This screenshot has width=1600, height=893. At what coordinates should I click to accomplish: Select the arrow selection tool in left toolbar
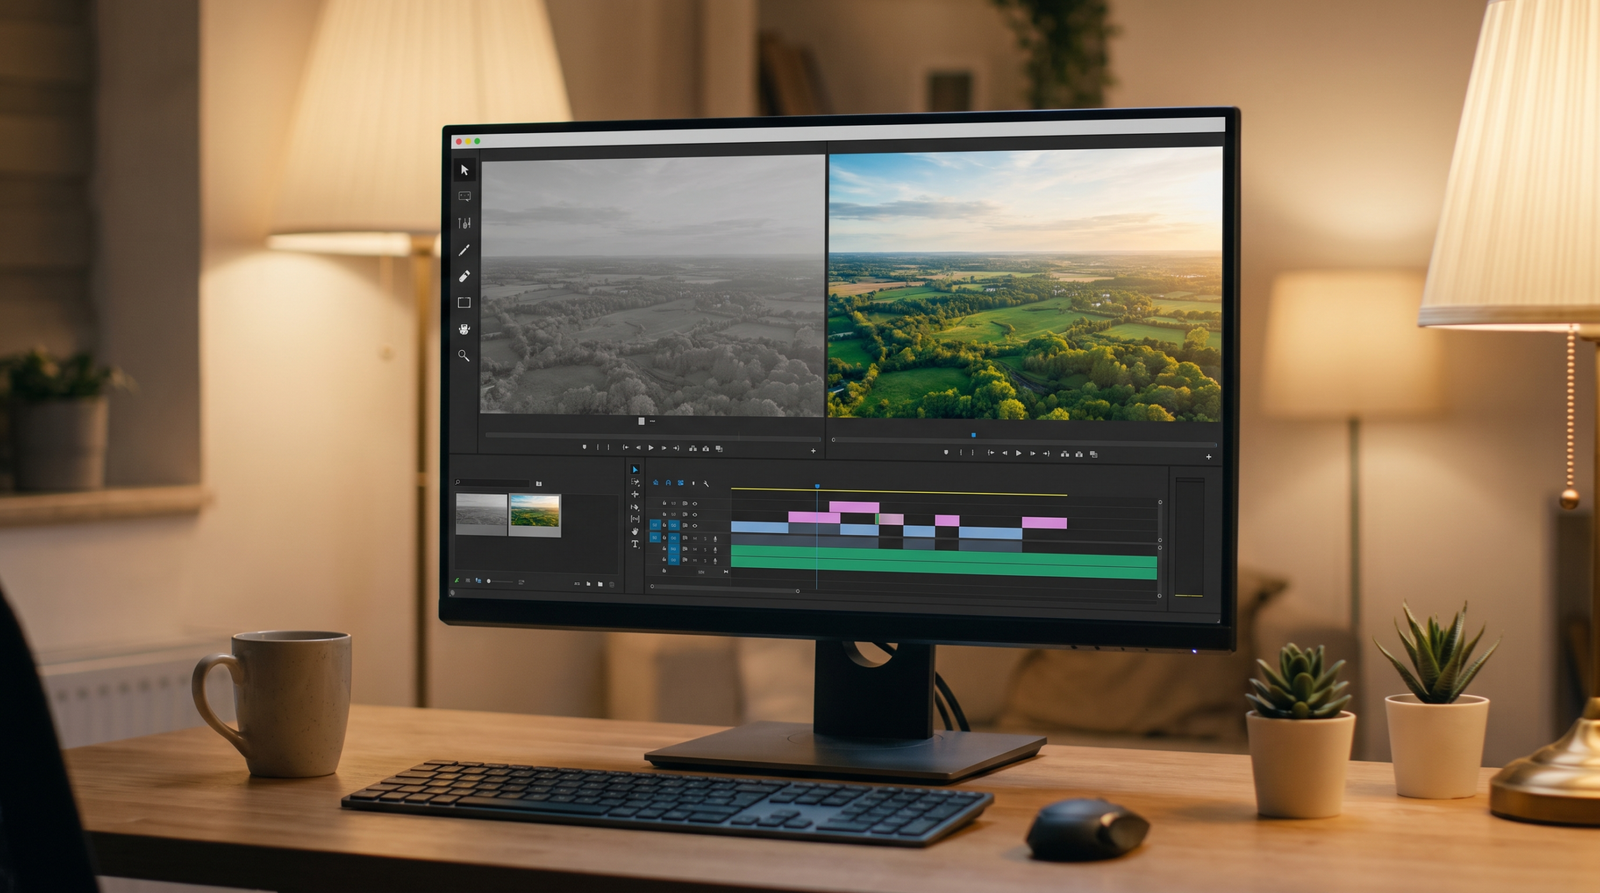point(464,170)
